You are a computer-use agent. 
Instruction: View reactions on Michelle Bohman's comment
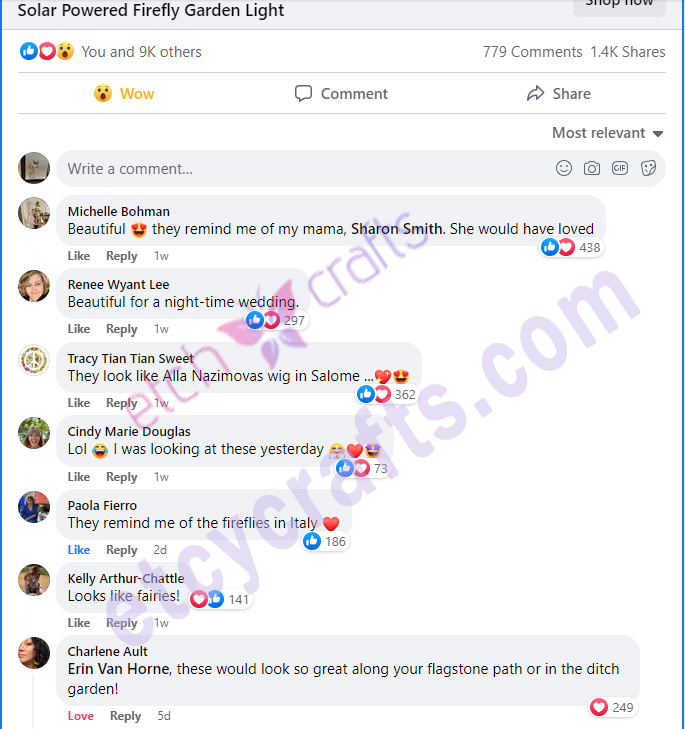572,247
